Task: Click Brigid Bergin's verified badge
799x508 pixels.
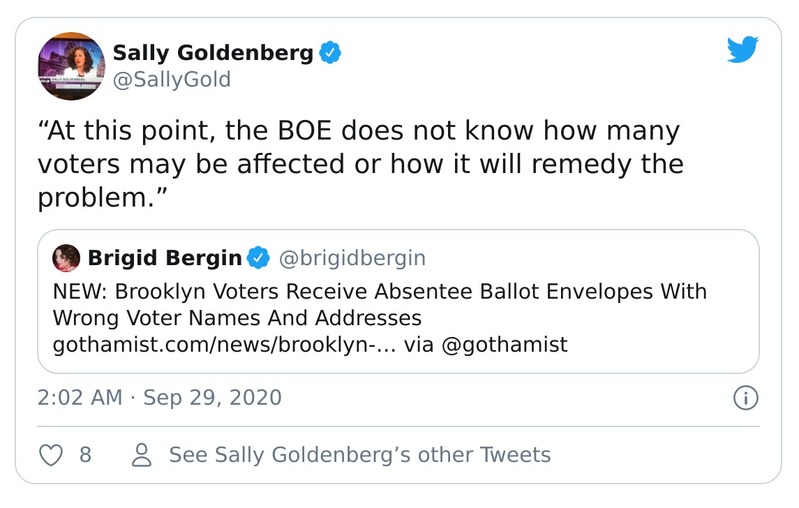Action: [x=258, y=258]
